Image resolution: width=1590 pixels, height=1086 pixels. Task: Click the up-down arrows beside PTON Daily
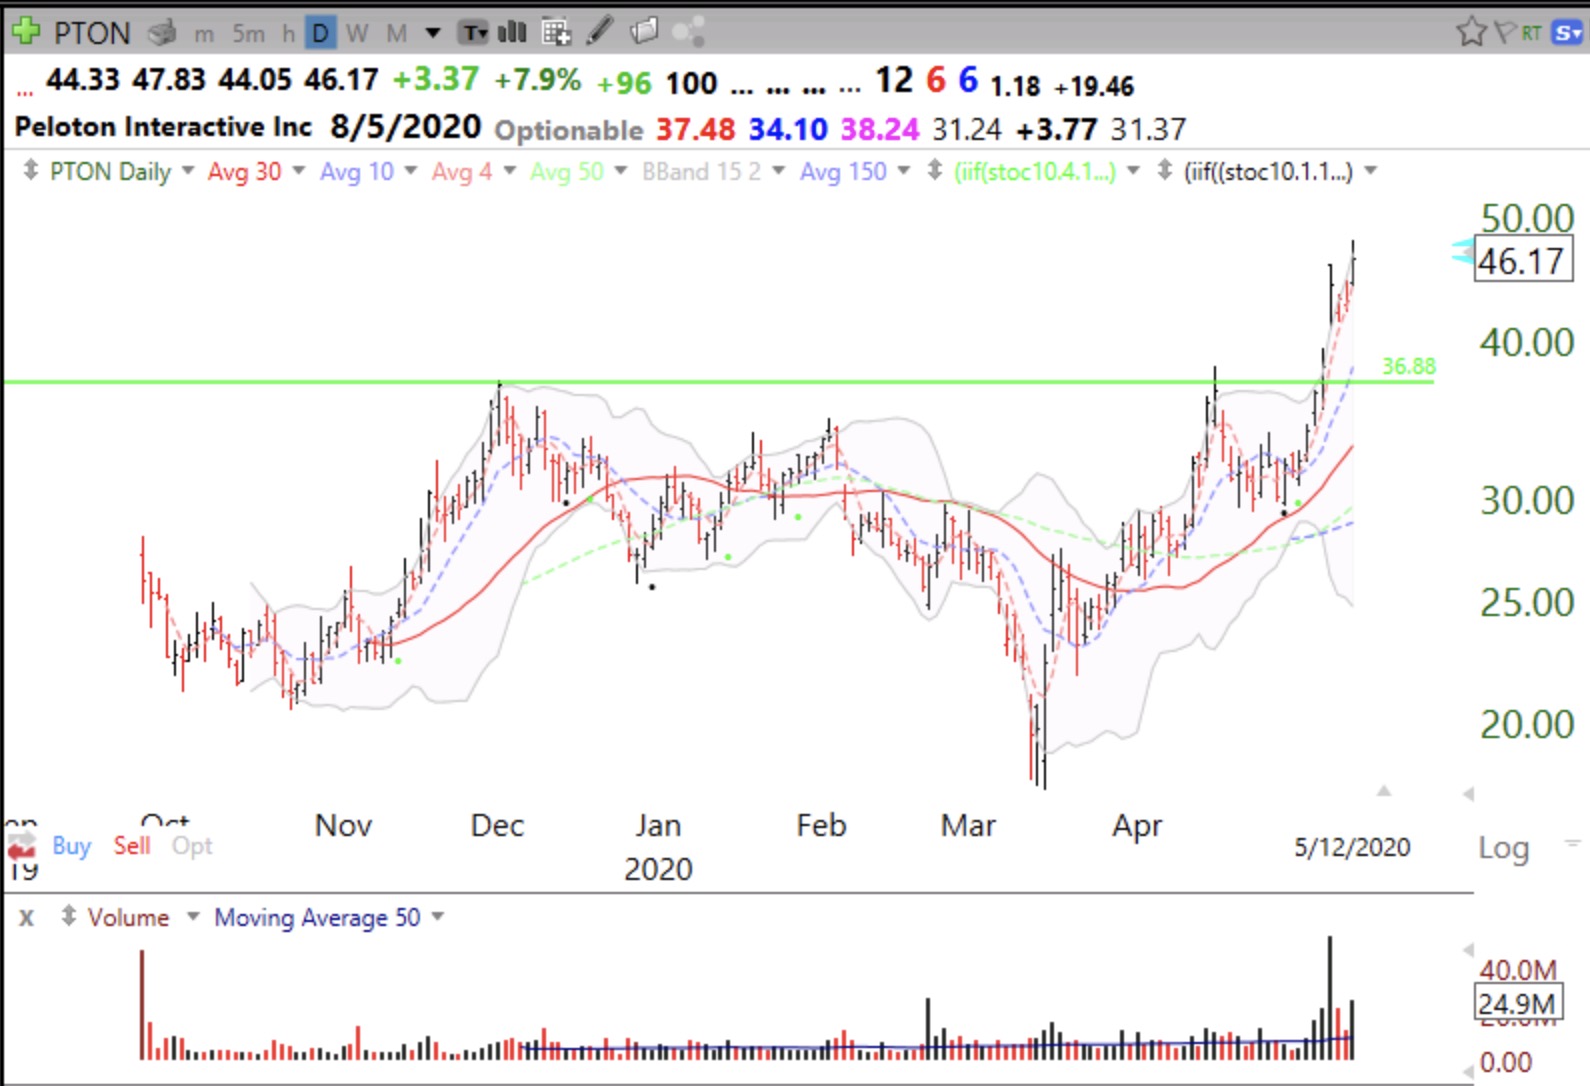coord(31,170)
